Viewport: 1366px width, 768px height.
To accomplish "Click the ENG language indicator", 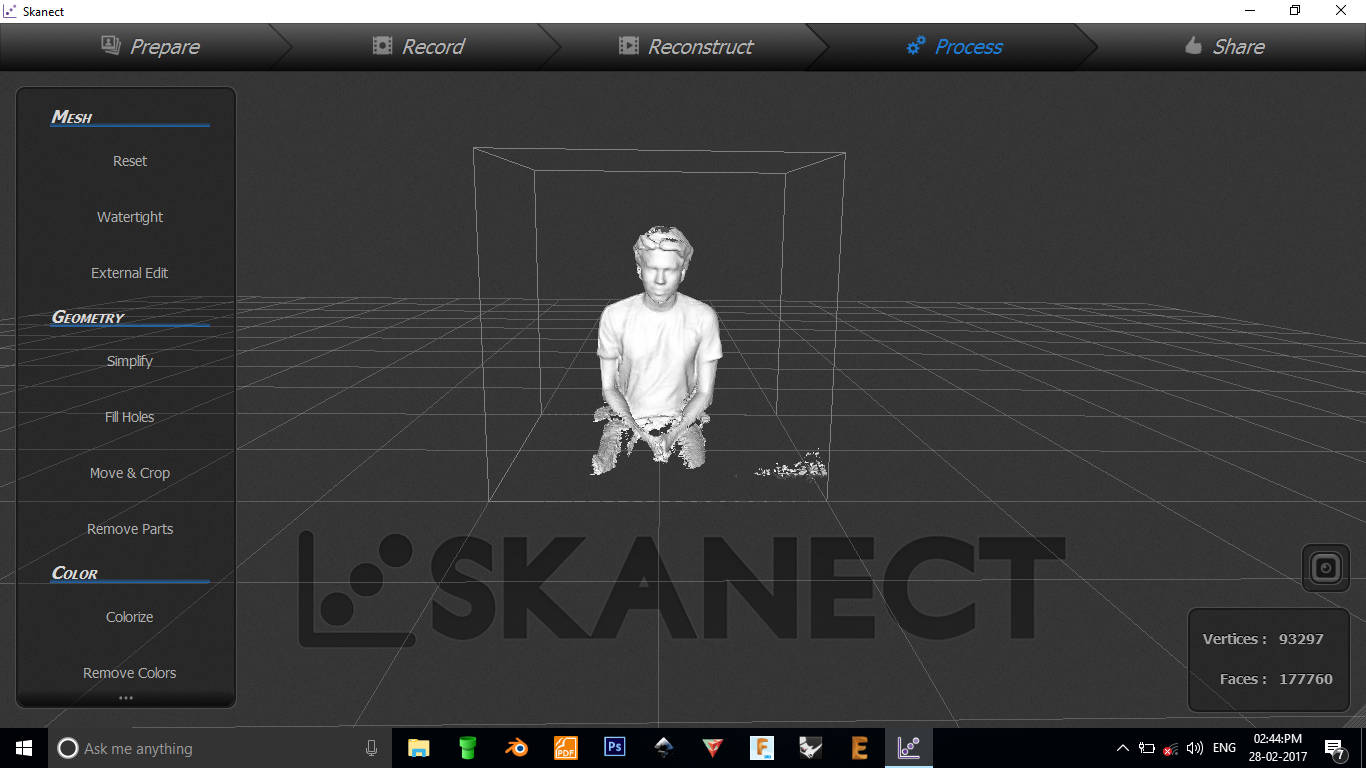I will (1224, 748).
